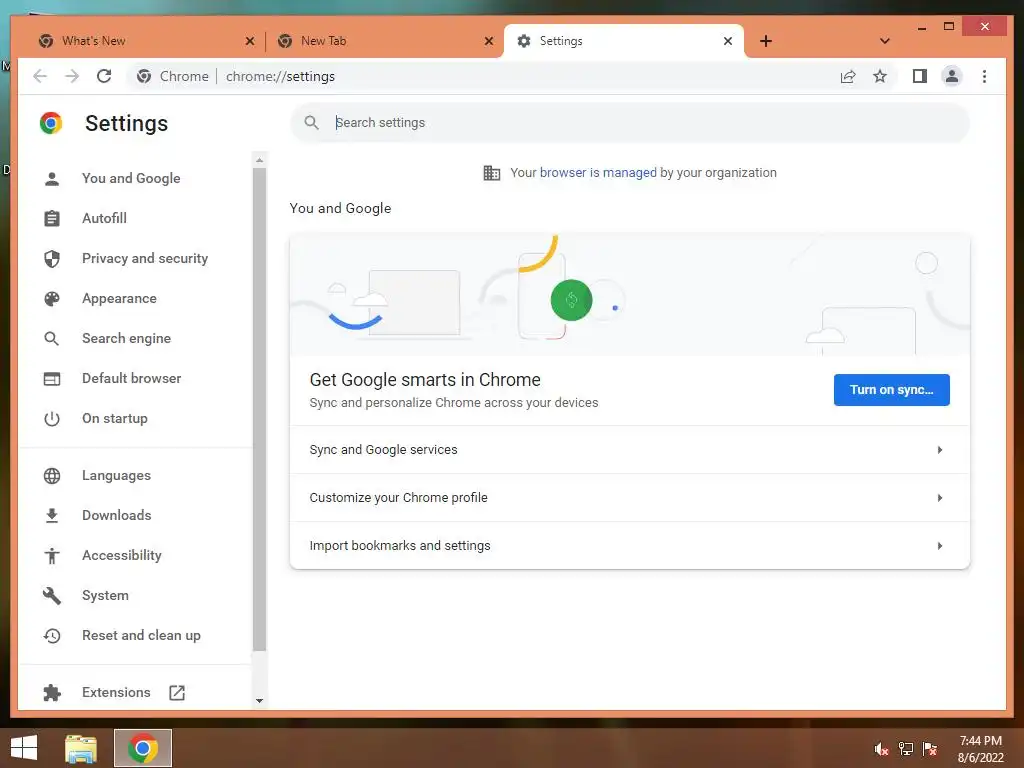1024x768 pixels.
Task: Click the On startup power icon
Action: pyautogui.click(x=52, y=419)
